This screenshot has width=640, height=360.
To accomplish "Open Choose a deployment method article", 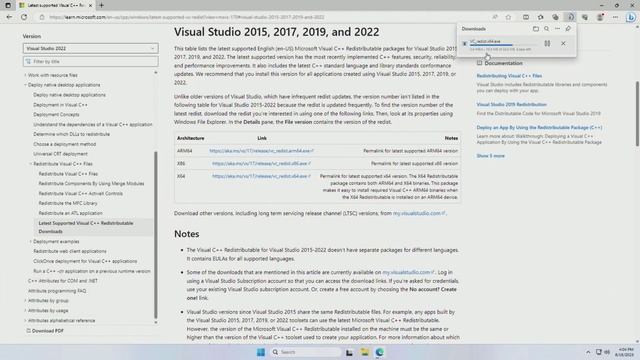I will pyautogui.click(x=64, y=144).
